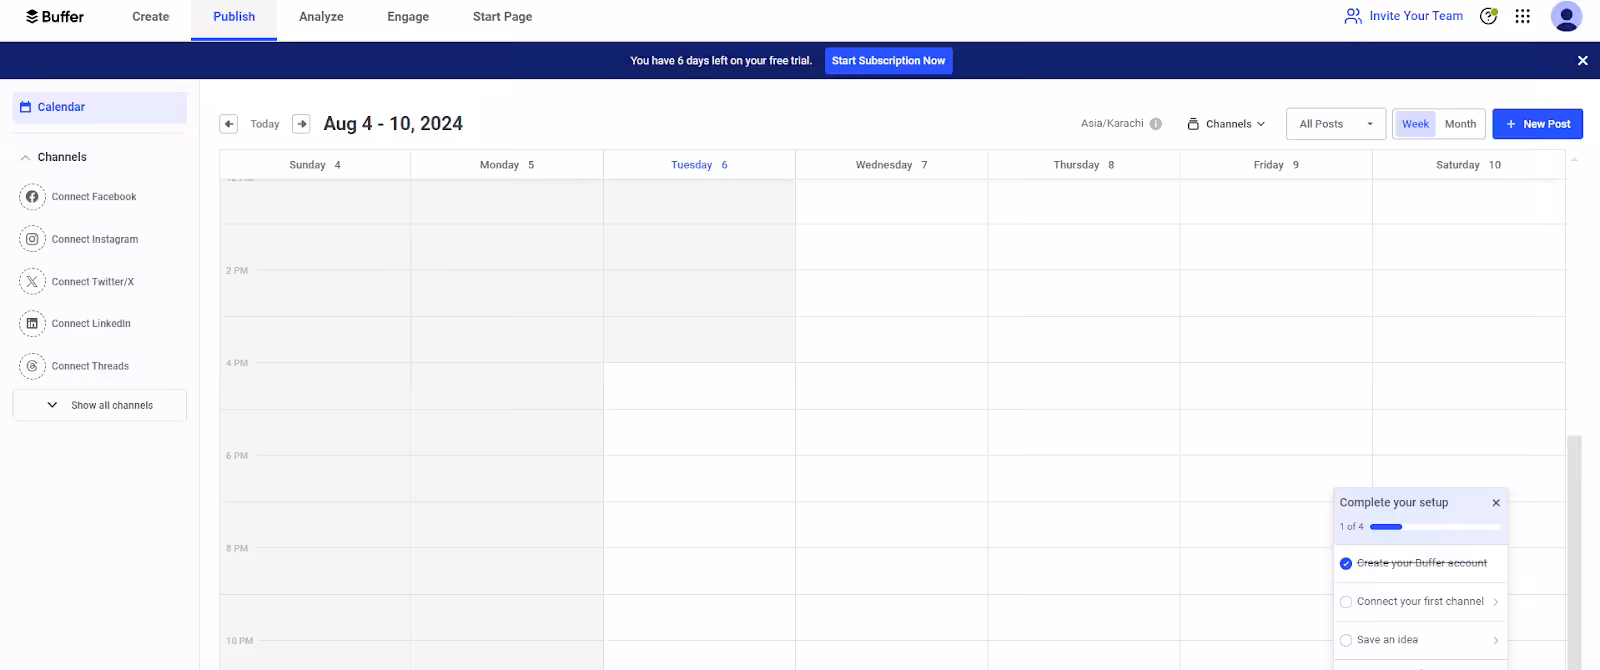
Task: Click the Connect Twitter/X icon
Action: click(x=32, y=282)
